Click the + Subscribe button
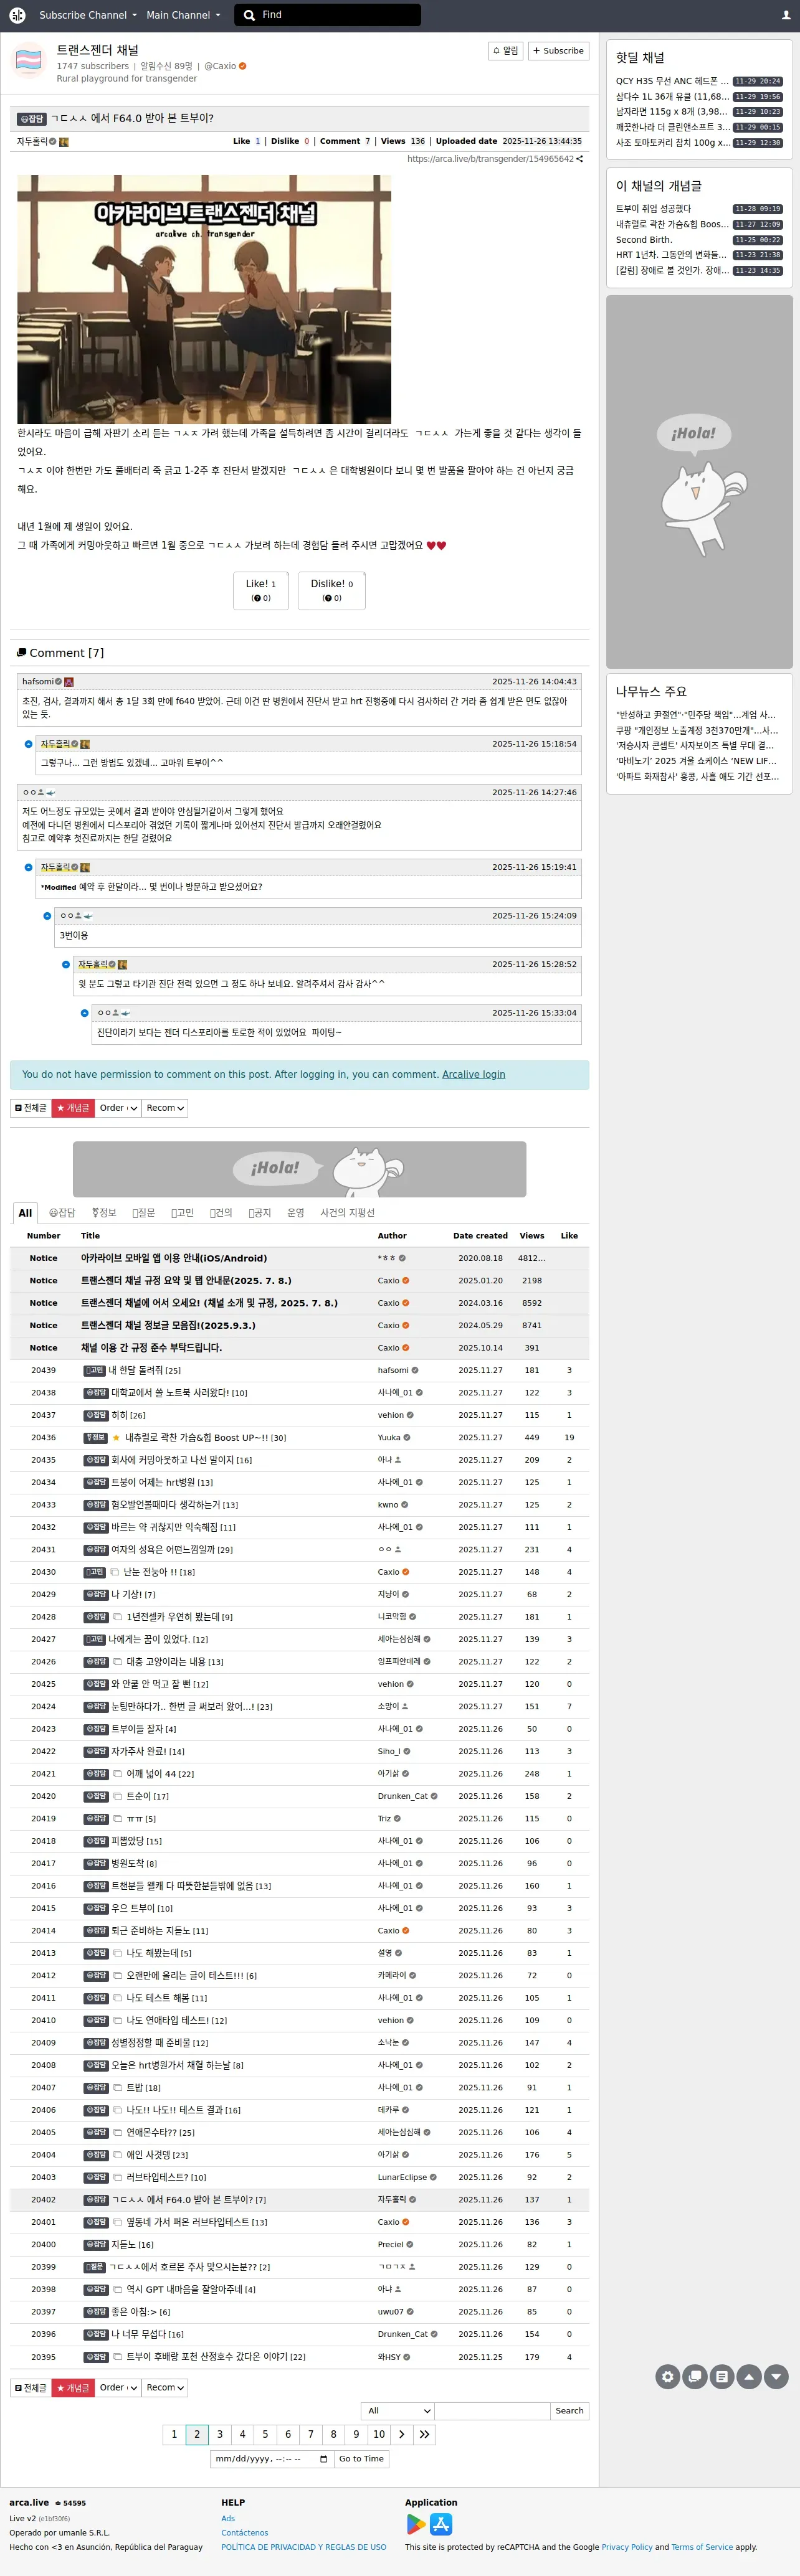The height and width of the screenshot is (2576, 800). (x=558, y=51)
